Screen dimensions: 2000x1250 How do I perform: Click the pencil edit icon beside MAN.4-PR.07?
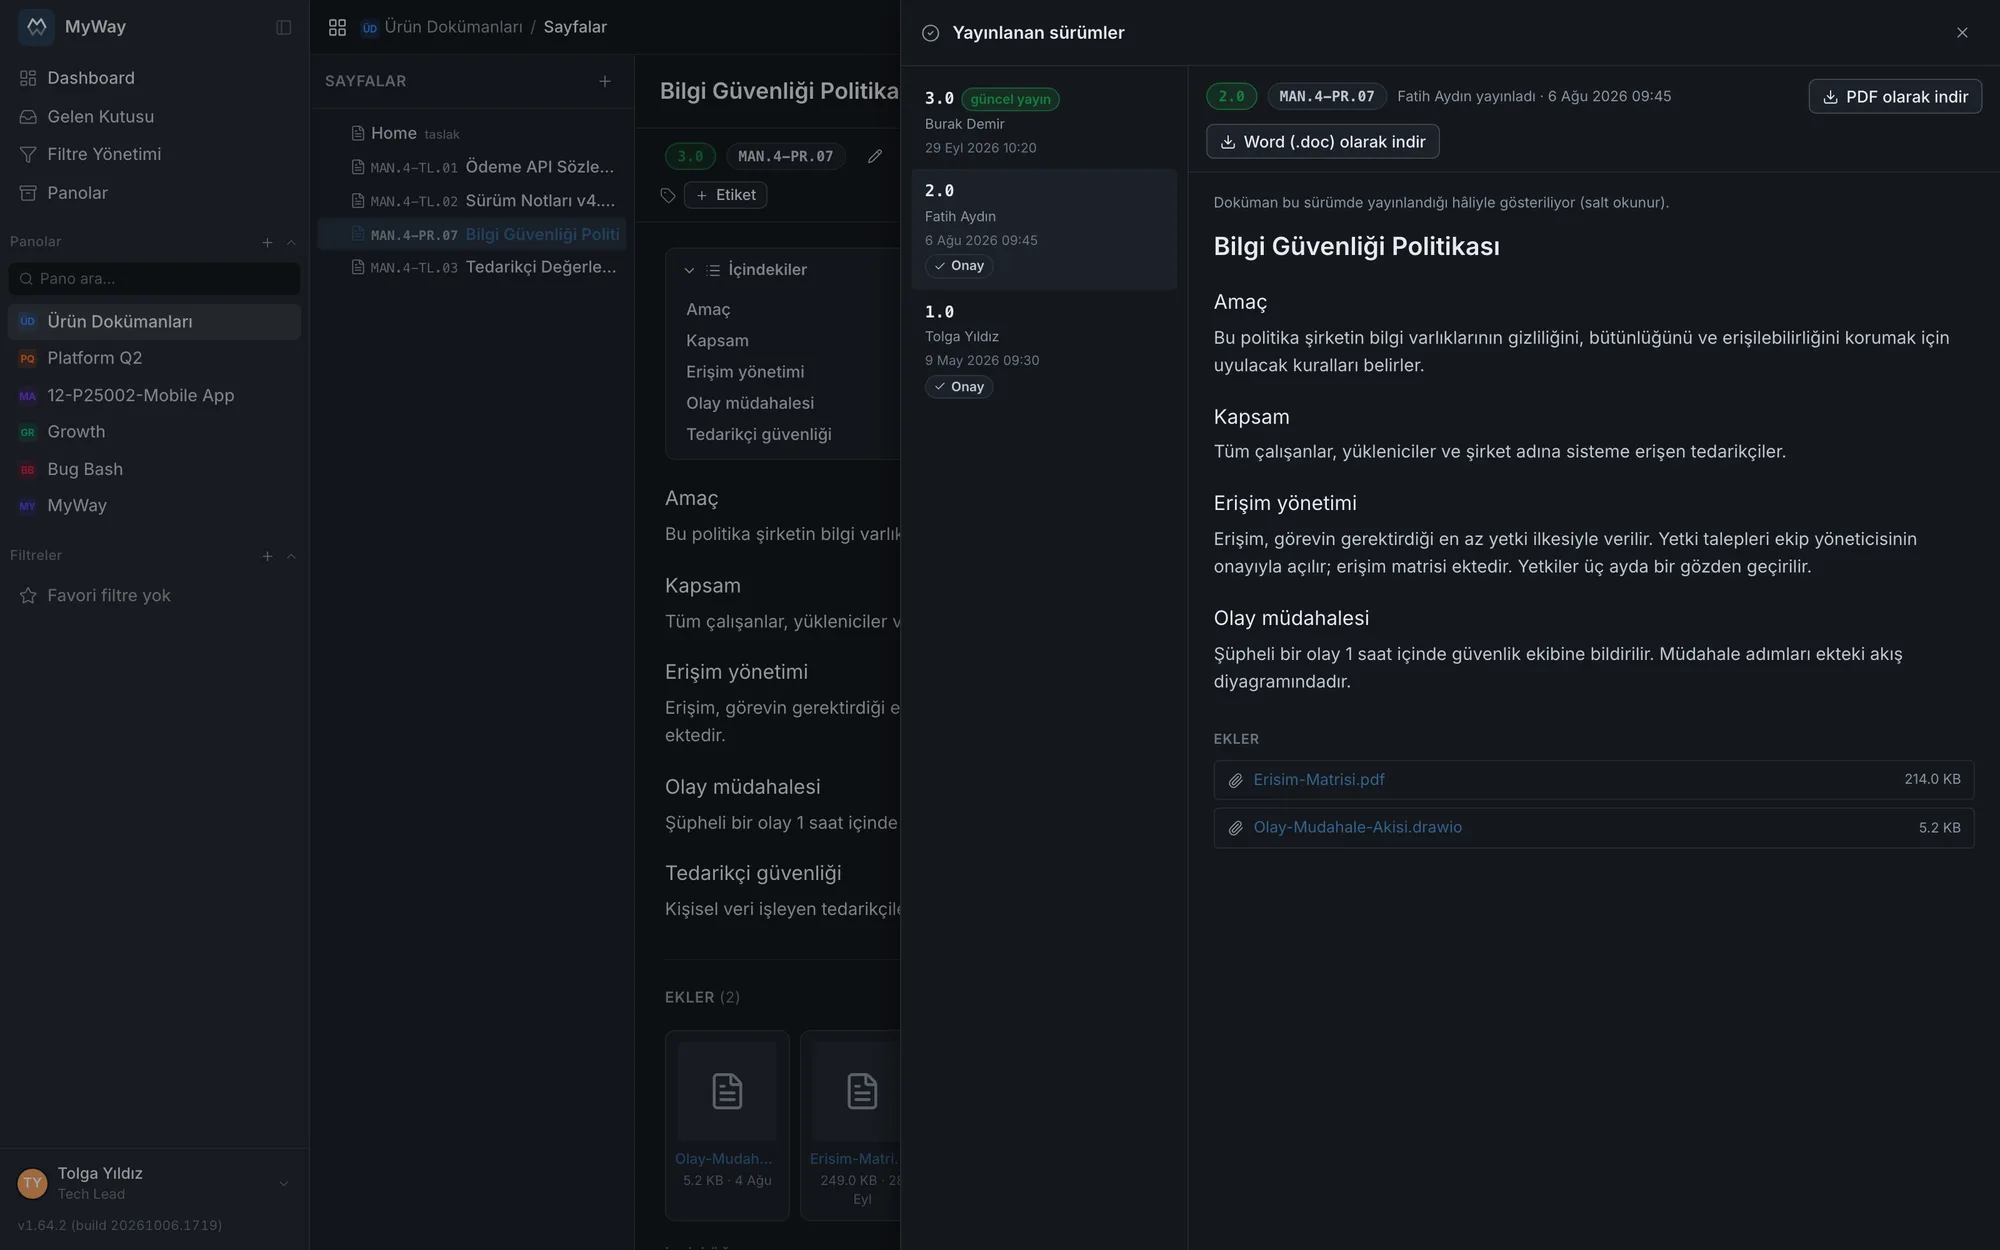875,156
